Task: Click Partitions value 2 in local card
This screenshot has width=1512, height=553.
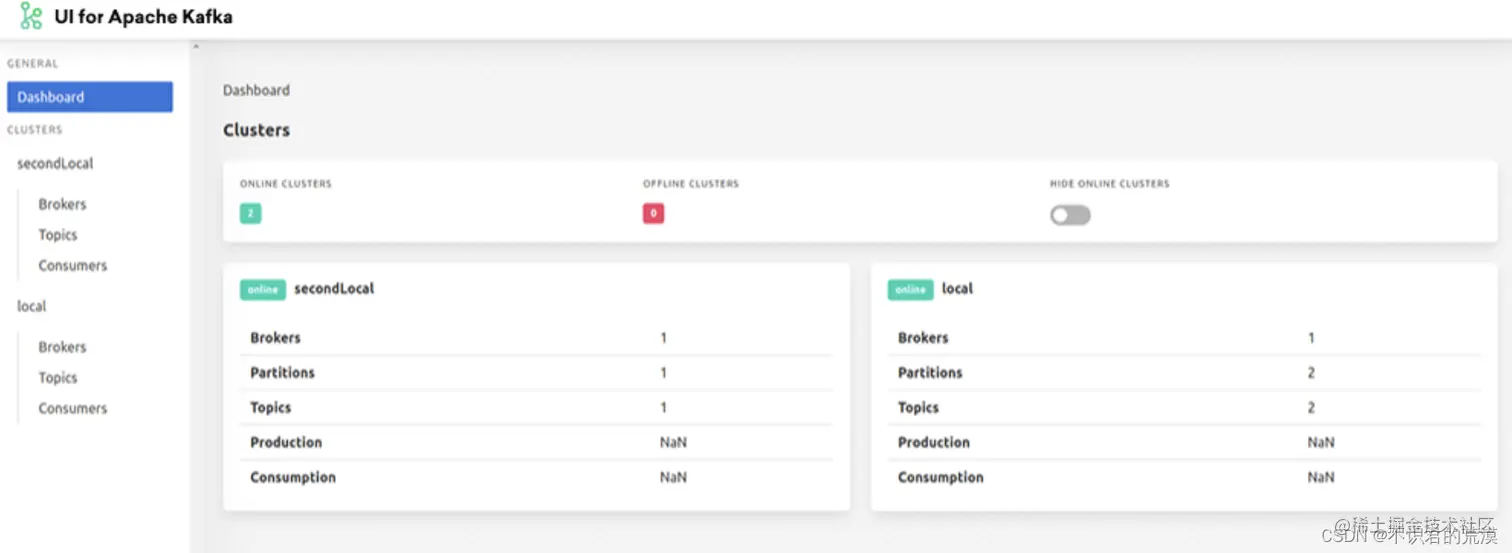Action: pyautogui.click(x=1311, y=372)
